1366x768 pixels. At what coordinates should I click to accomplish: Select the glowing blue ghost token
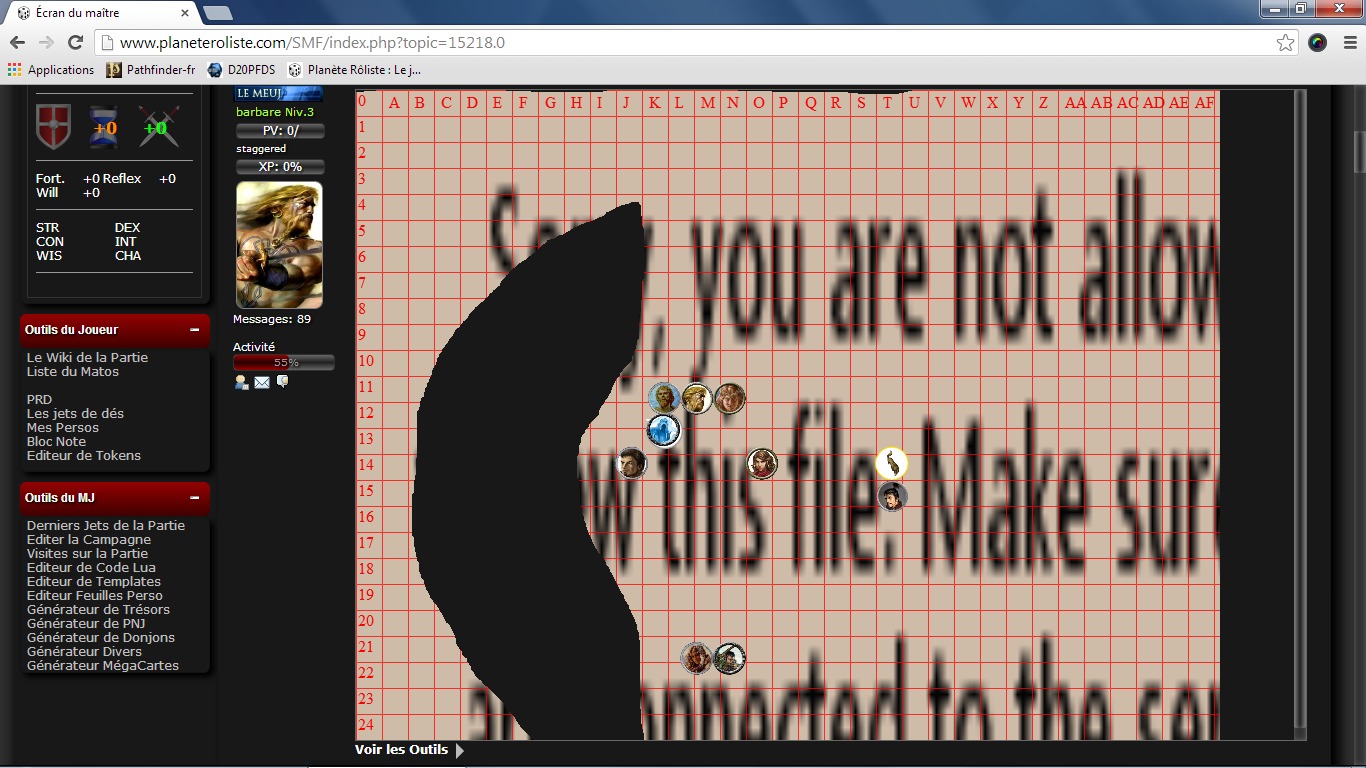pyautogui.click(x=663, y=431)
